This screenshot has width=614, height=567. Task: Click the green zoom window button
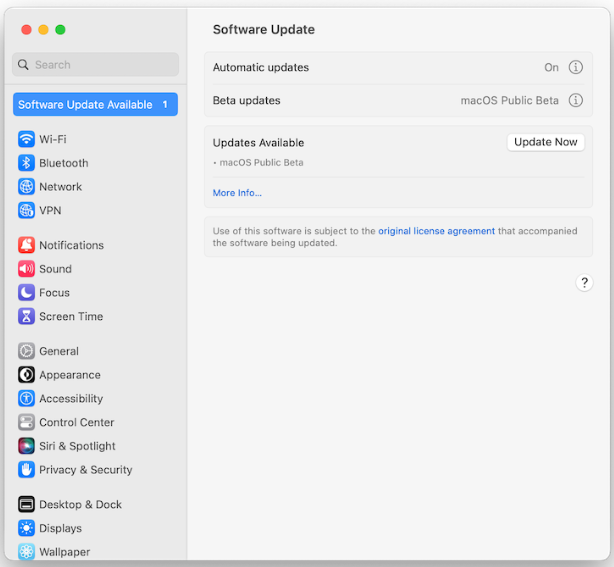point(60,30)
